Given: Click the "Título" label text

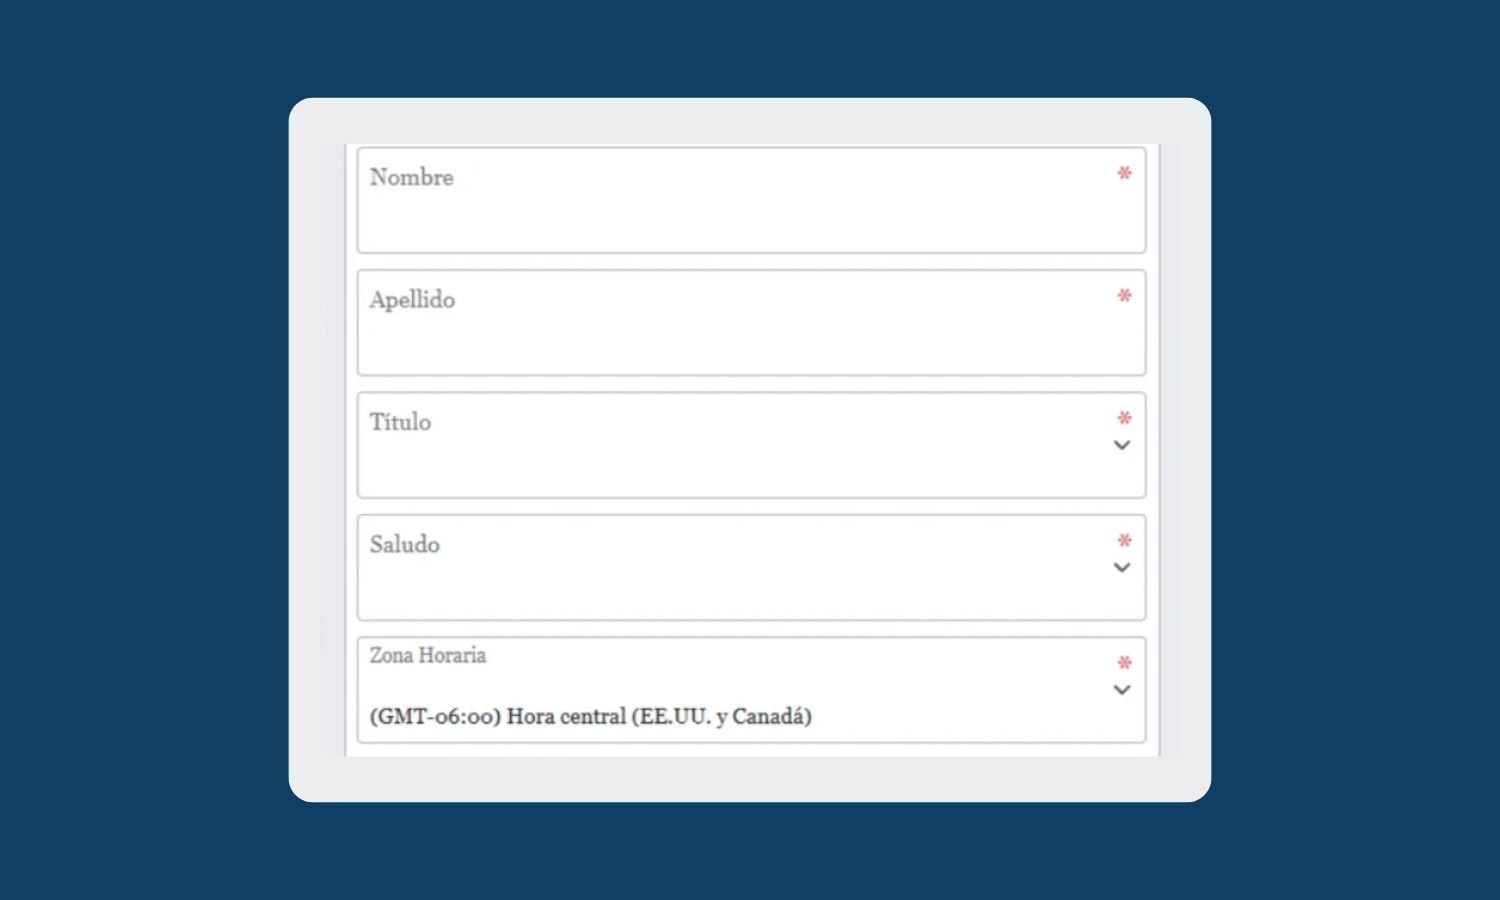Looking at the screenshot, I should (400, 422).
